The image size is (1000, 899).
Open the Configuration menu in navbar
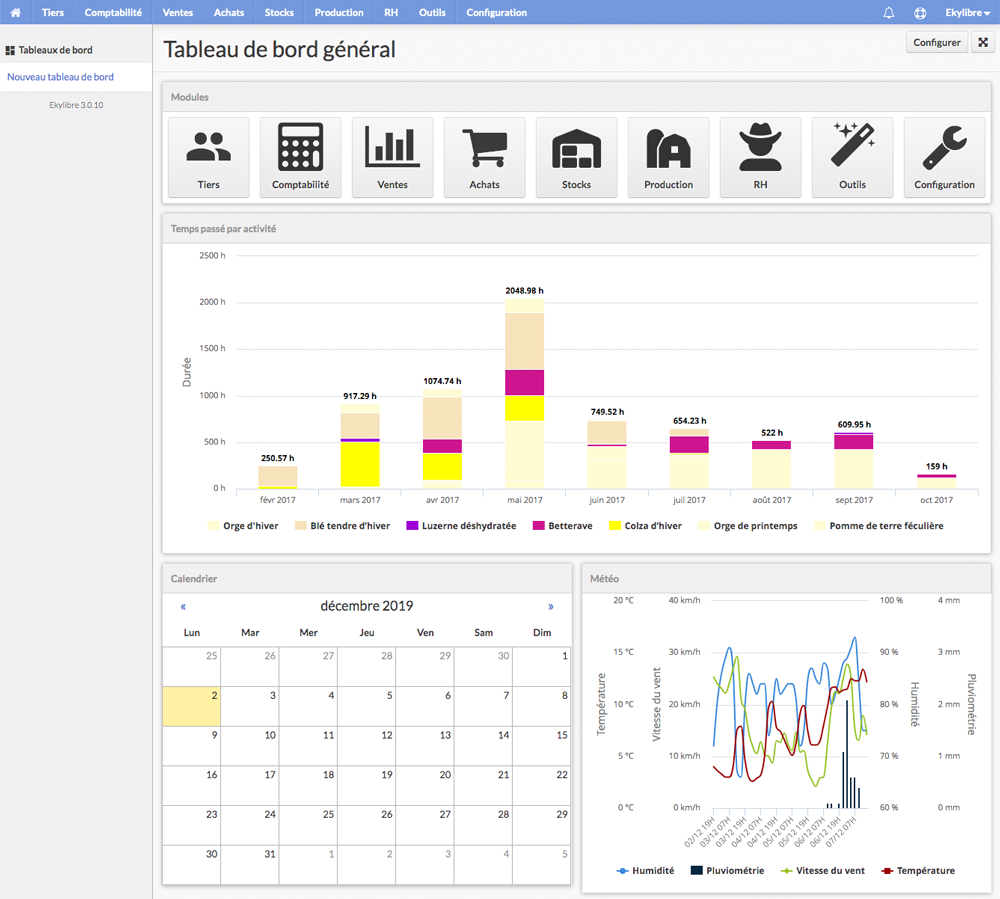pyautogui.click(x=497, y=12)
